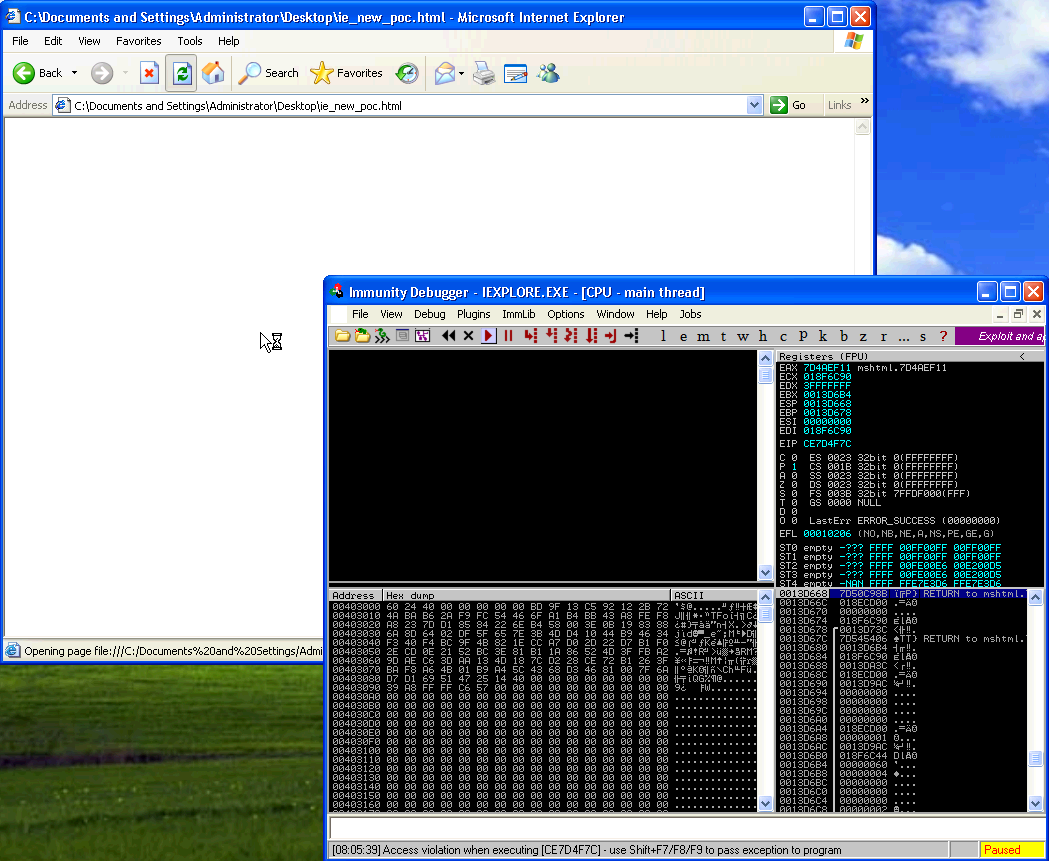Click the attach-to-process icon in Immunity toolbar

click(x=382, y=336)
